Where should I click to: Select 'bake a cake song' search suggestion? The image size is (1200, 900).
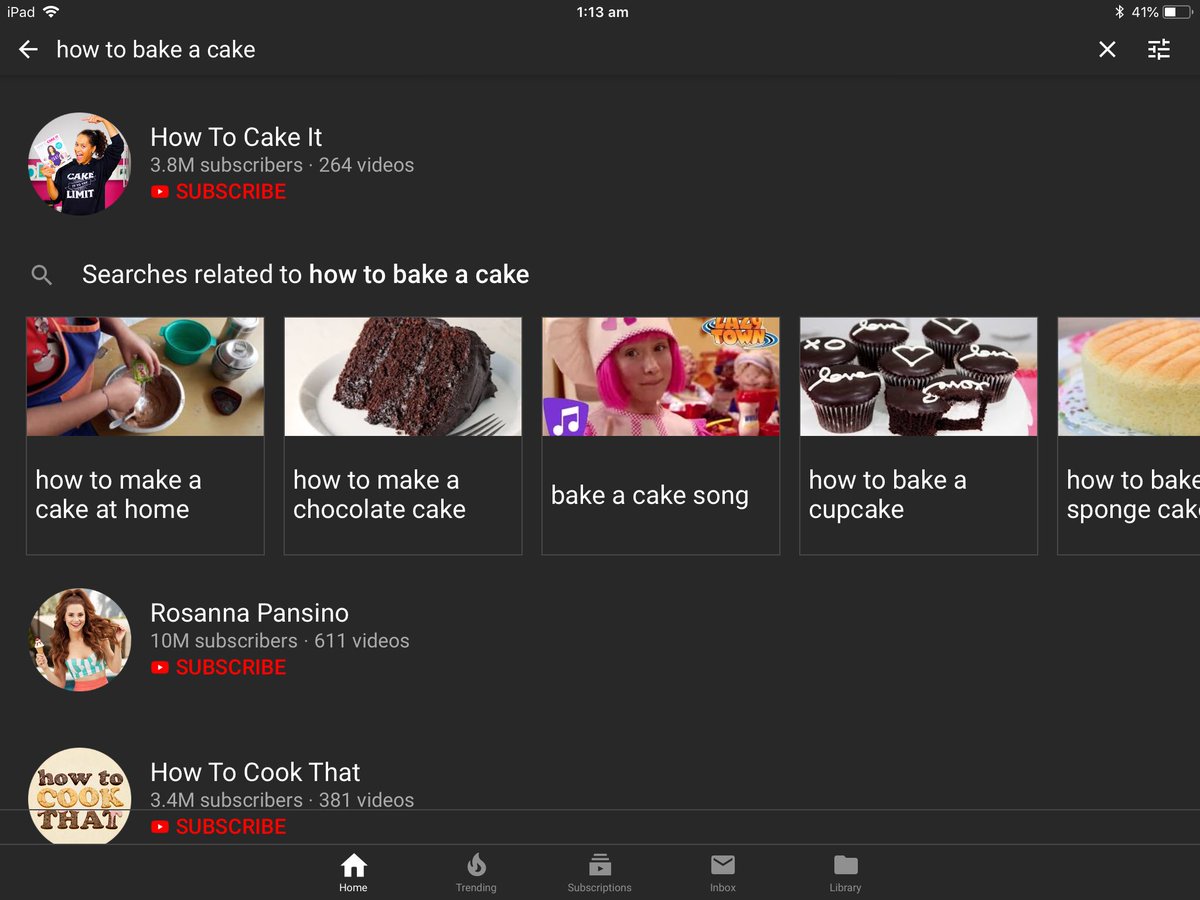click(x=650, y=495)
